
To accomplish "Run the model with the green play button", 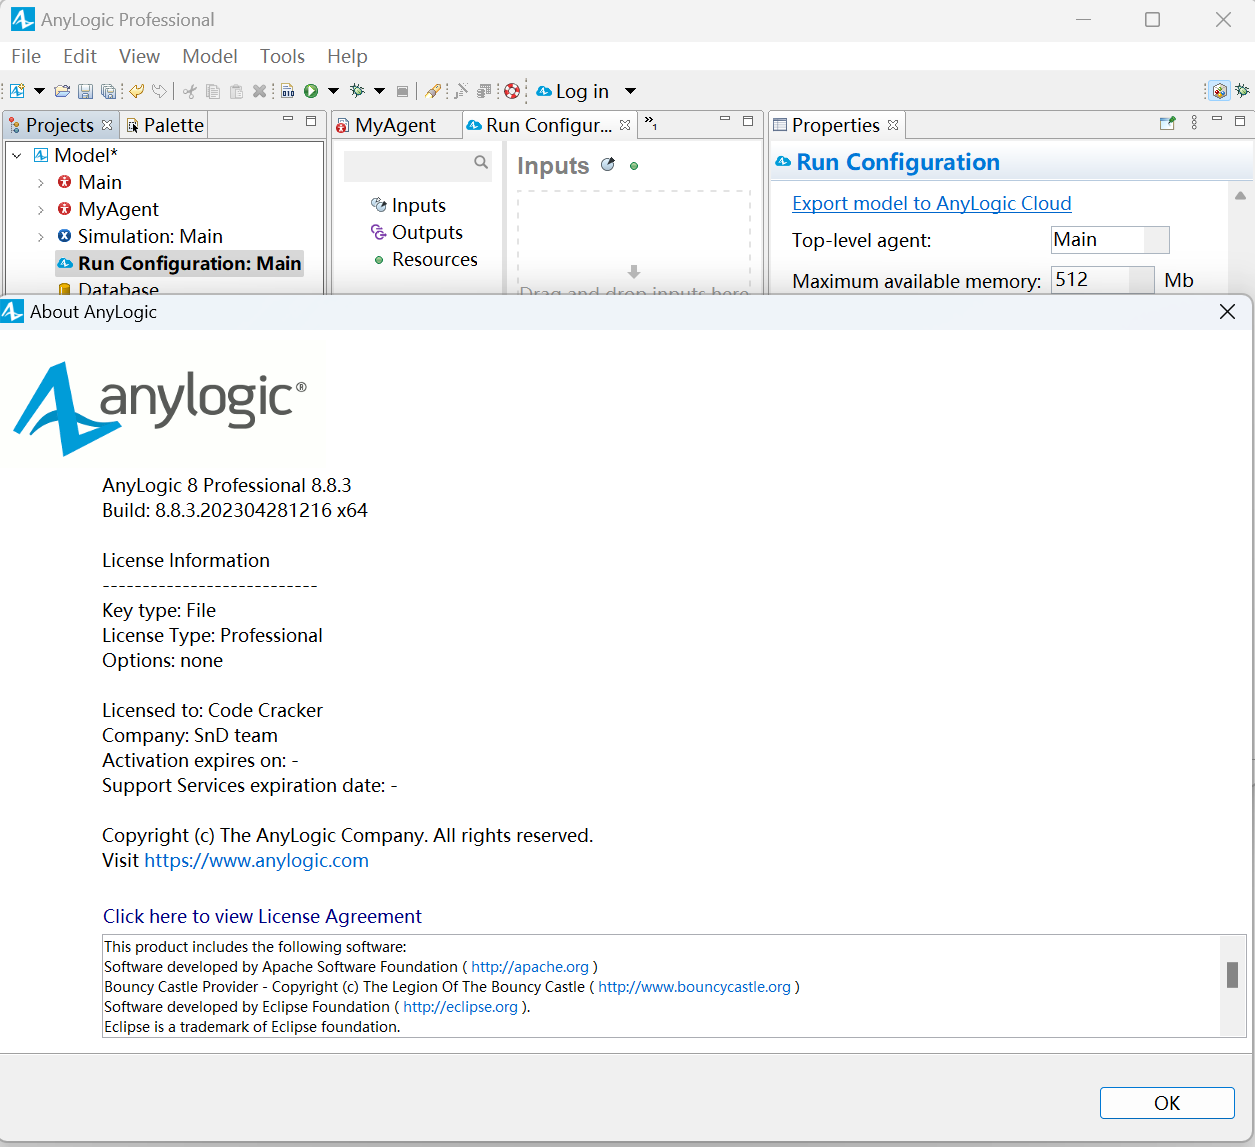I will click(x=312, y=91).
